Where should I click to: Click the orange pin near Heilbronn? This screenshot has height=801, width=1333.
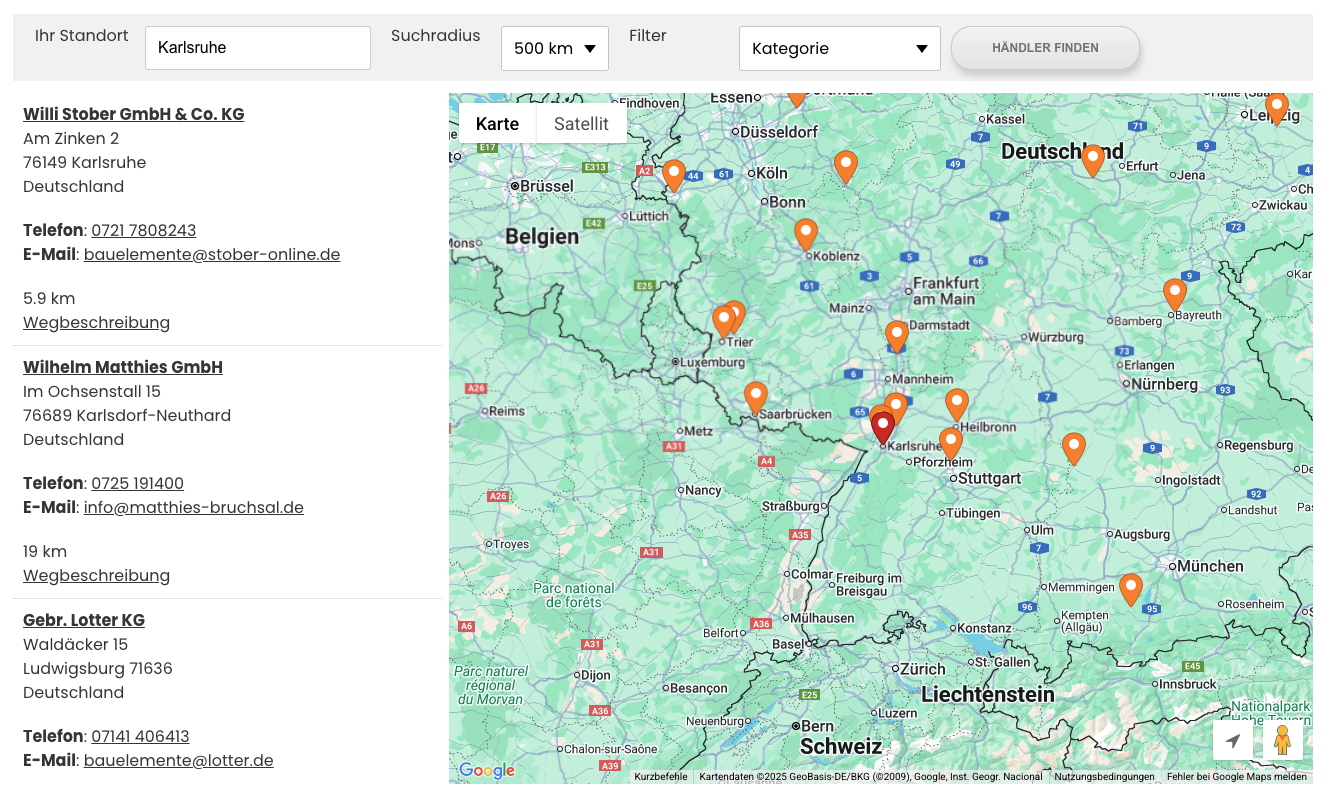957,404
